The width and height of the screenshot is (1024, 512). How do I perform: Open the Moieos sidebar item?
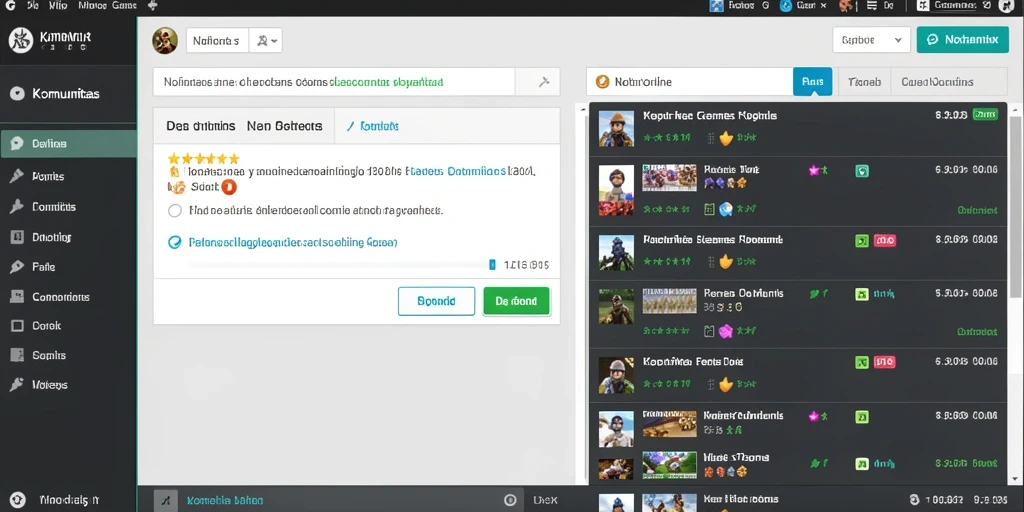[x=50, y=385]
